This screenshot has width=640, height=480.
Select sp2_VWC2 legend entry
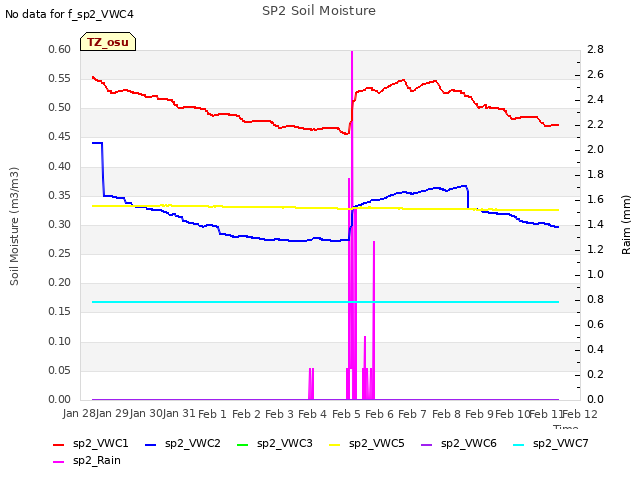(183, 443)
